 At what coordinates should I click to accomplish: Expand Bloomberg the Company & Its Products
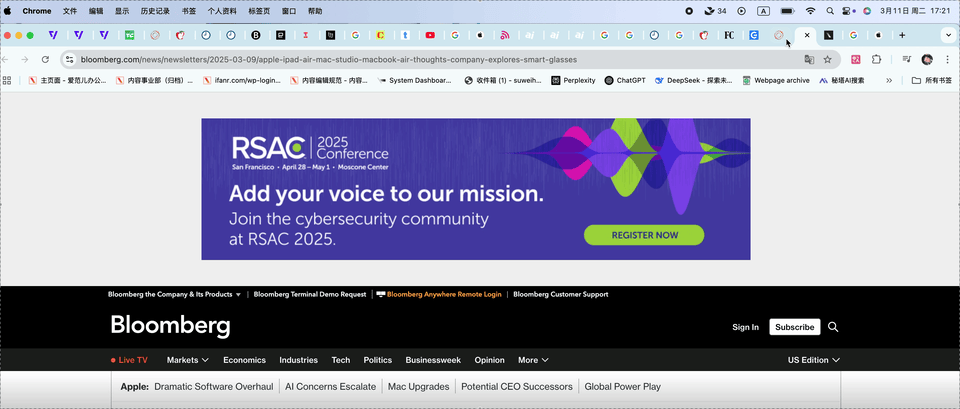click(174, 295)
